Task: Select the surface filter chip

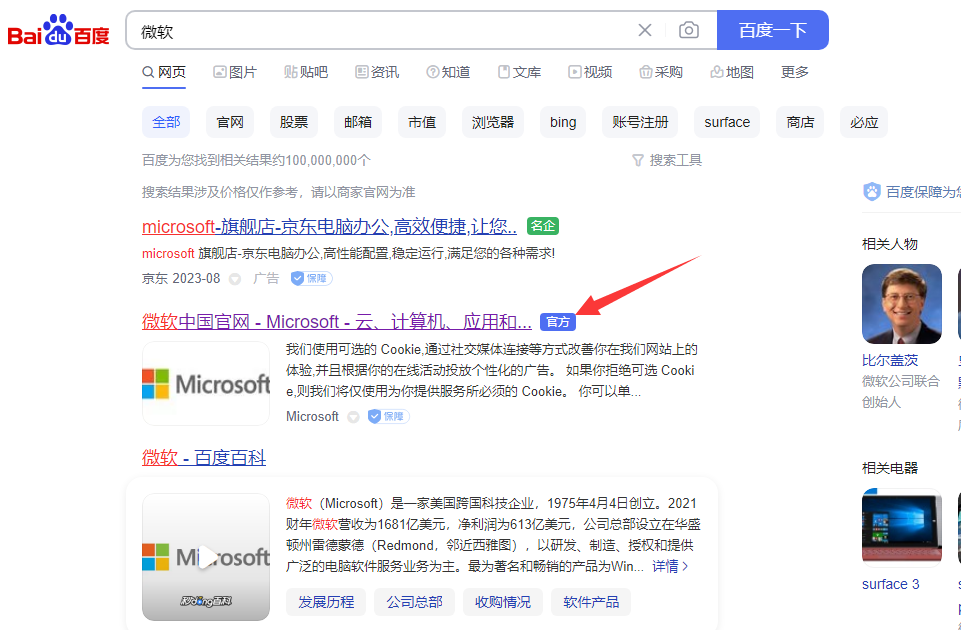Action: [727, 122]
